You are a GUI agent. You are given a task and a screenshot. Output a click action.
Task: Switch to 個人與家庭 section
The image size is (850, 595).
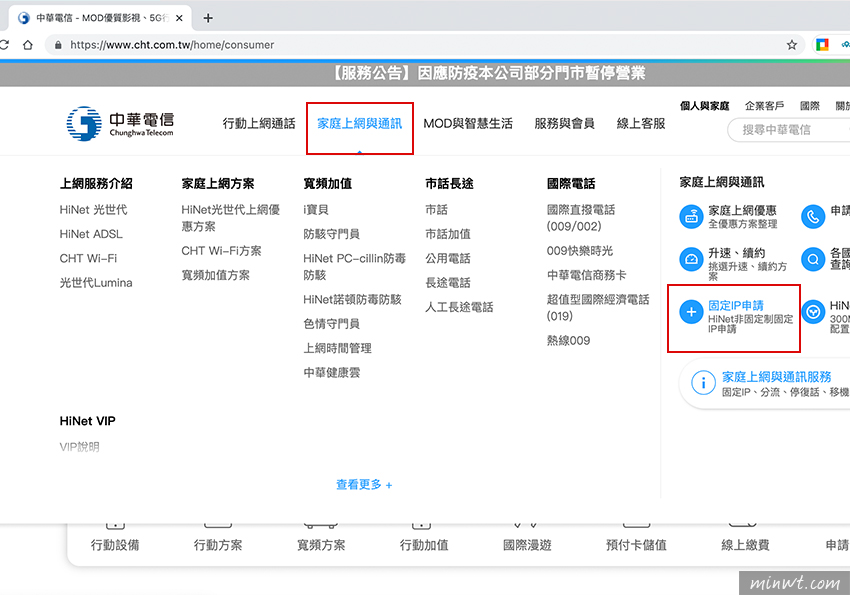[x=704, y=106]
